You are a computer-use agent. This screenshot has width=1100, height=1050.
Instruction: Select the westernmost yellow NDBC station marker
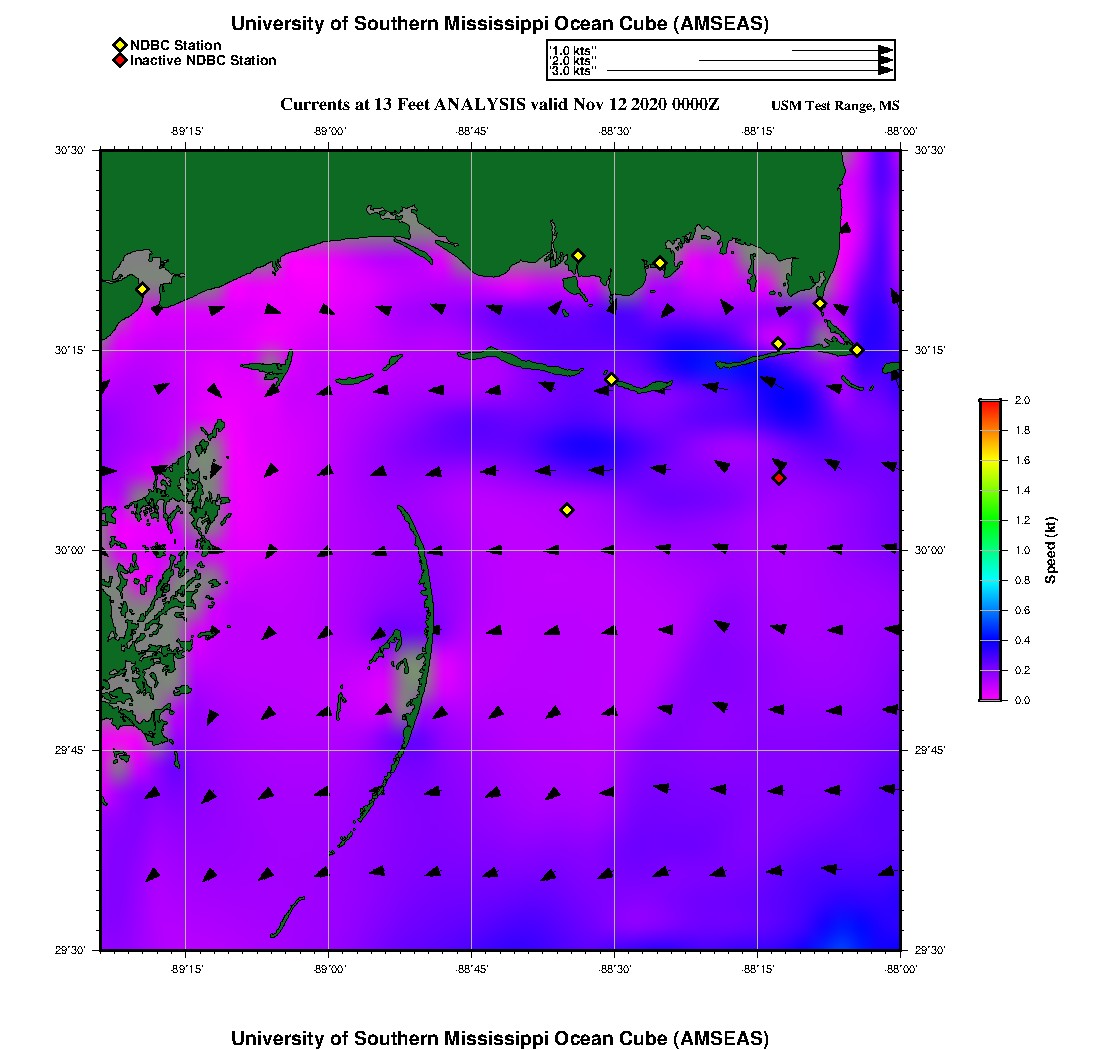143,289
